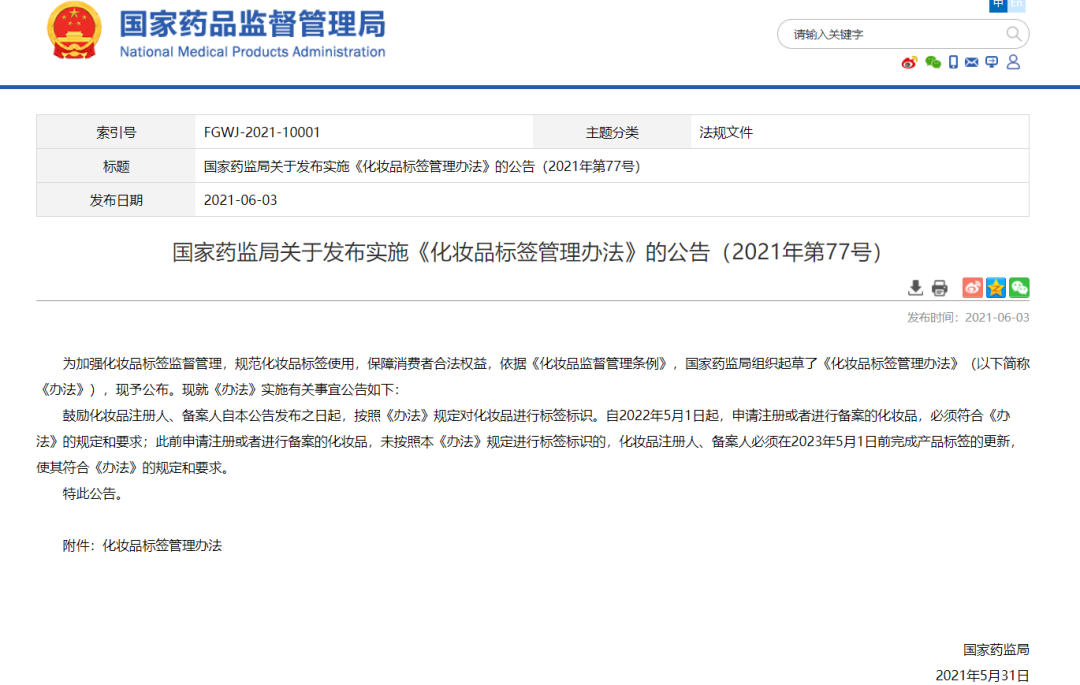Viewport: 1080px width, 685px height.
Task: Click the national emblem image
Action: [x=75, y=31]
